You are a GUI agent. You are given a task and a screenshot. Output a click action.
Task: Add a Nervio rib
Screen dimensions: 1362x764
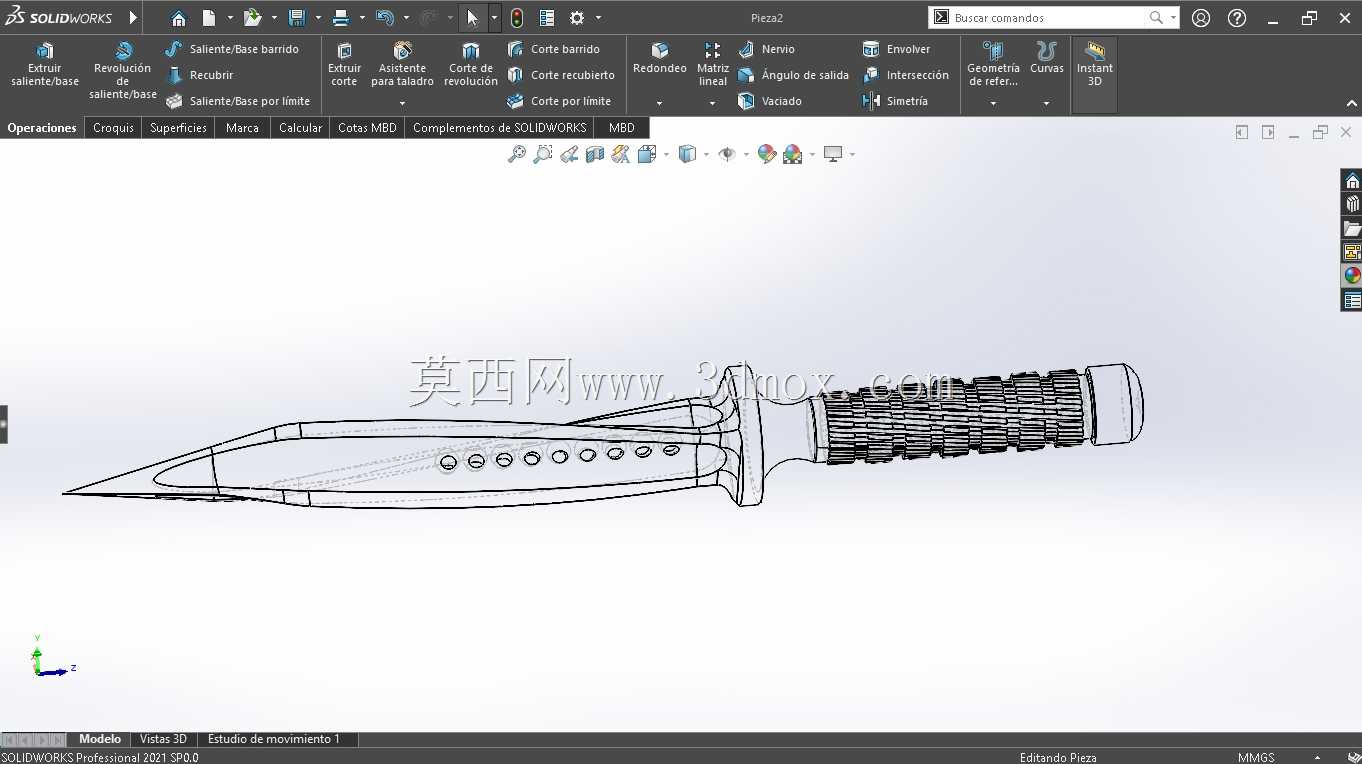(x=766, y=49)
